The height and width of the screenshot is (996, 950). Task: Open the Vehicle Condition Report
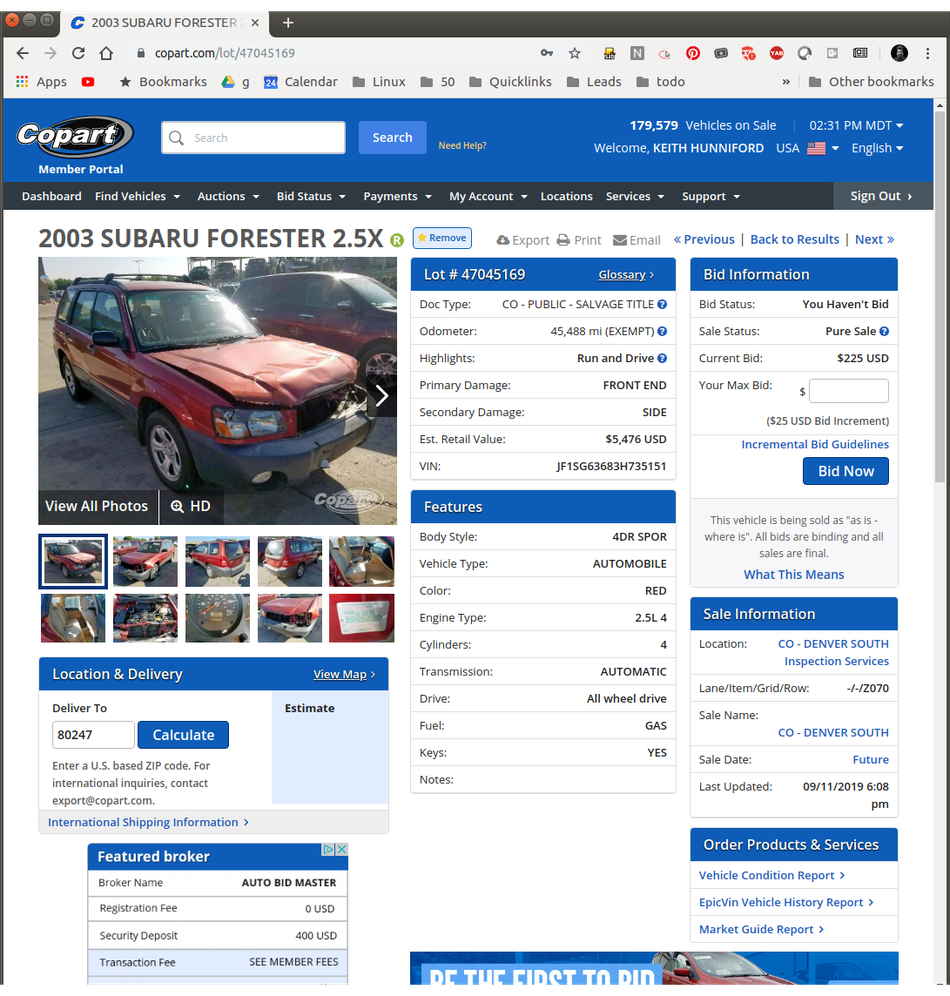(x=772, y=875)
